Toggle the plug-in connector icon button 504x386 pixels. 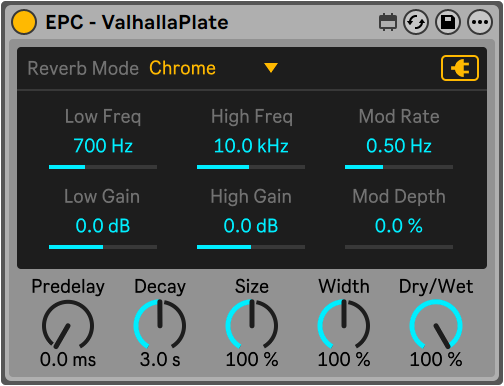click(460, 68)
